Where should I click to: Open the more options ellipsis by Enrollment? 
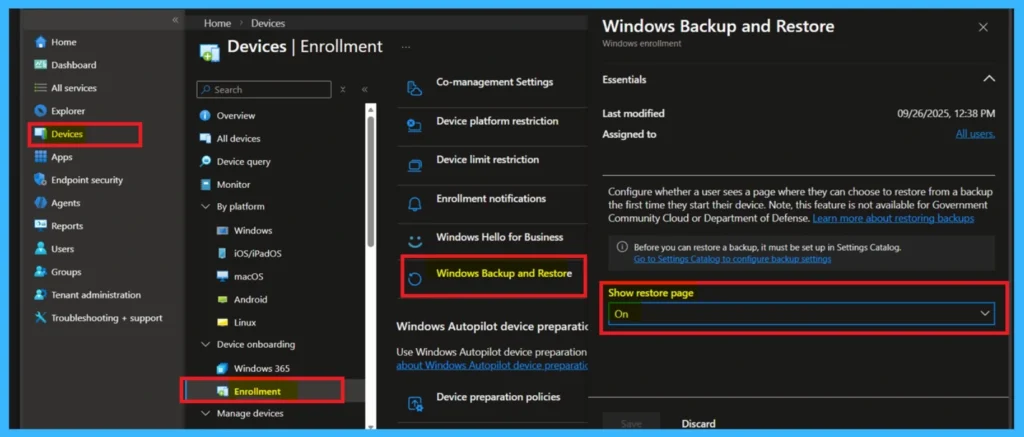406,47
